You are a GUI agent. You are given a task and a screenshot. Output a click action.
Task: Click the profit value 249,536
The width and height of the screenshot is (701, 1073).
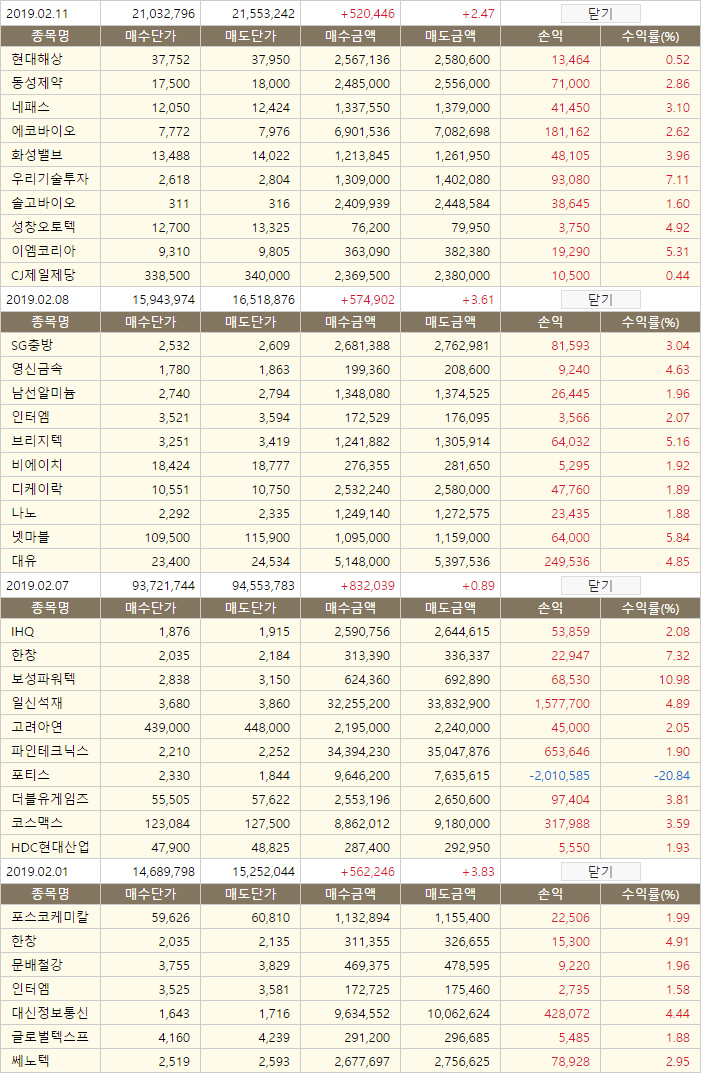[567, 562]
